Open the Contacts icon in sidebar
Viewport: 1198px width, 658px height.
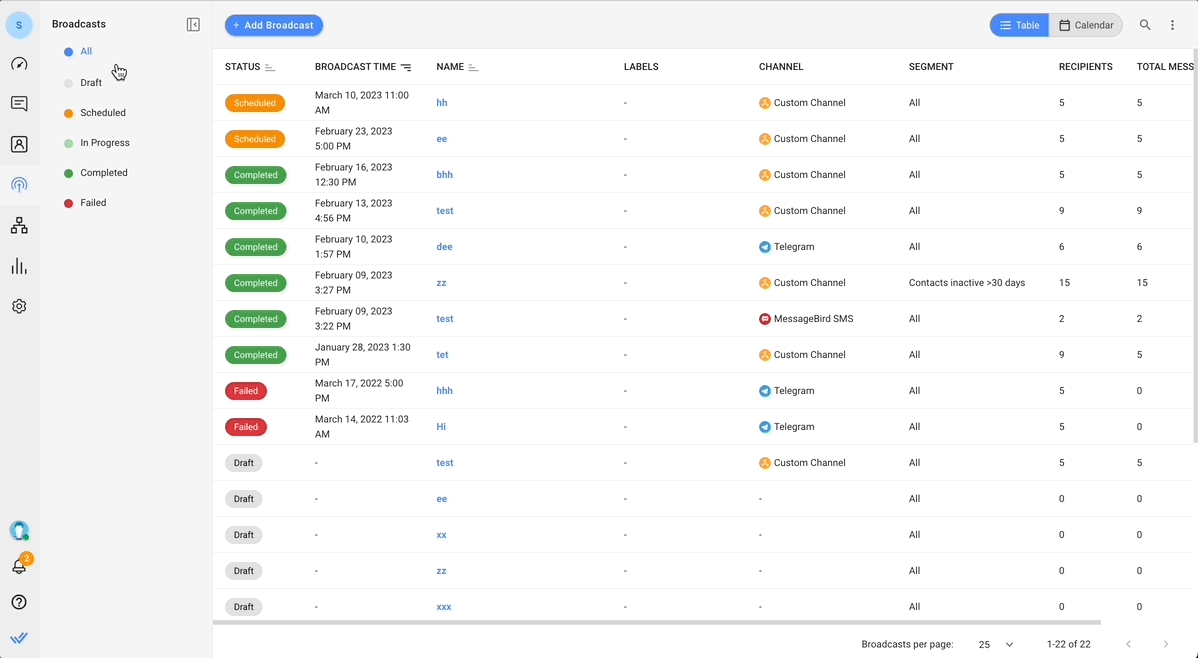[x=19, y=145]
